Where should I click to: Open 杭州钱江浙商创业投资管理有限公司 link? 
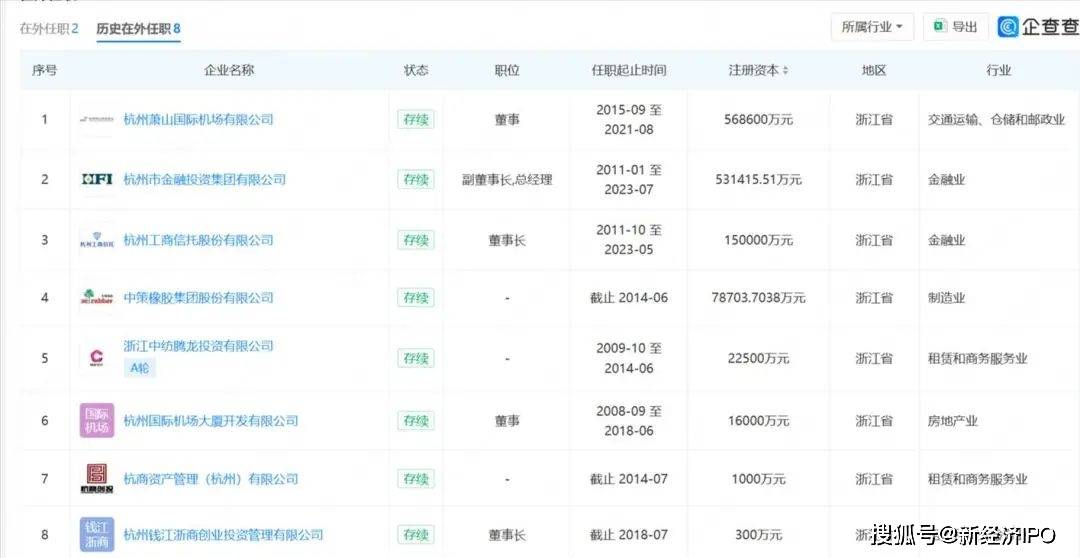(223, 535)
